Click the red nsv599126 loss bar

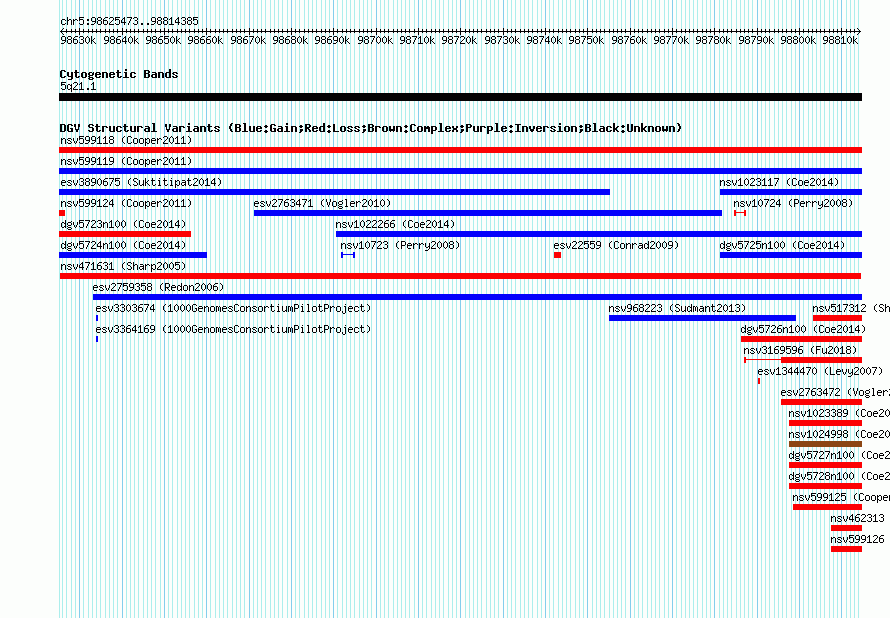pyautogui.click(x=846, y=549)
